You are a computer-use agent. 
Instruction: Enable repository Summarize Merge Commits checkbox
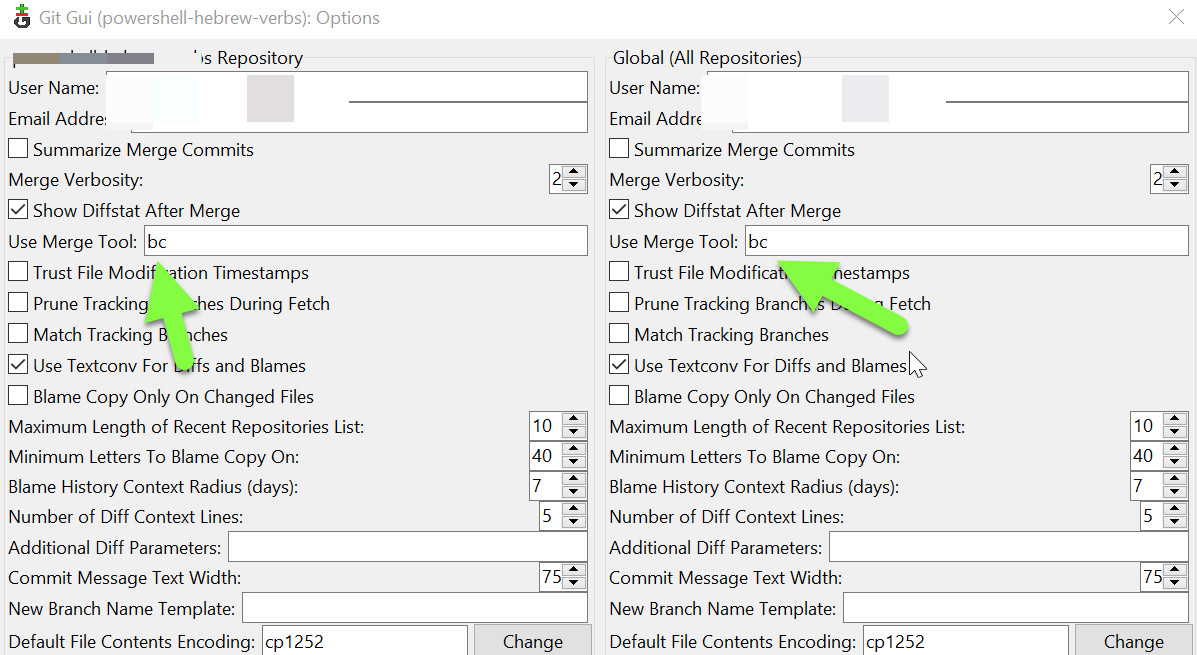click(x=18, y=148)
